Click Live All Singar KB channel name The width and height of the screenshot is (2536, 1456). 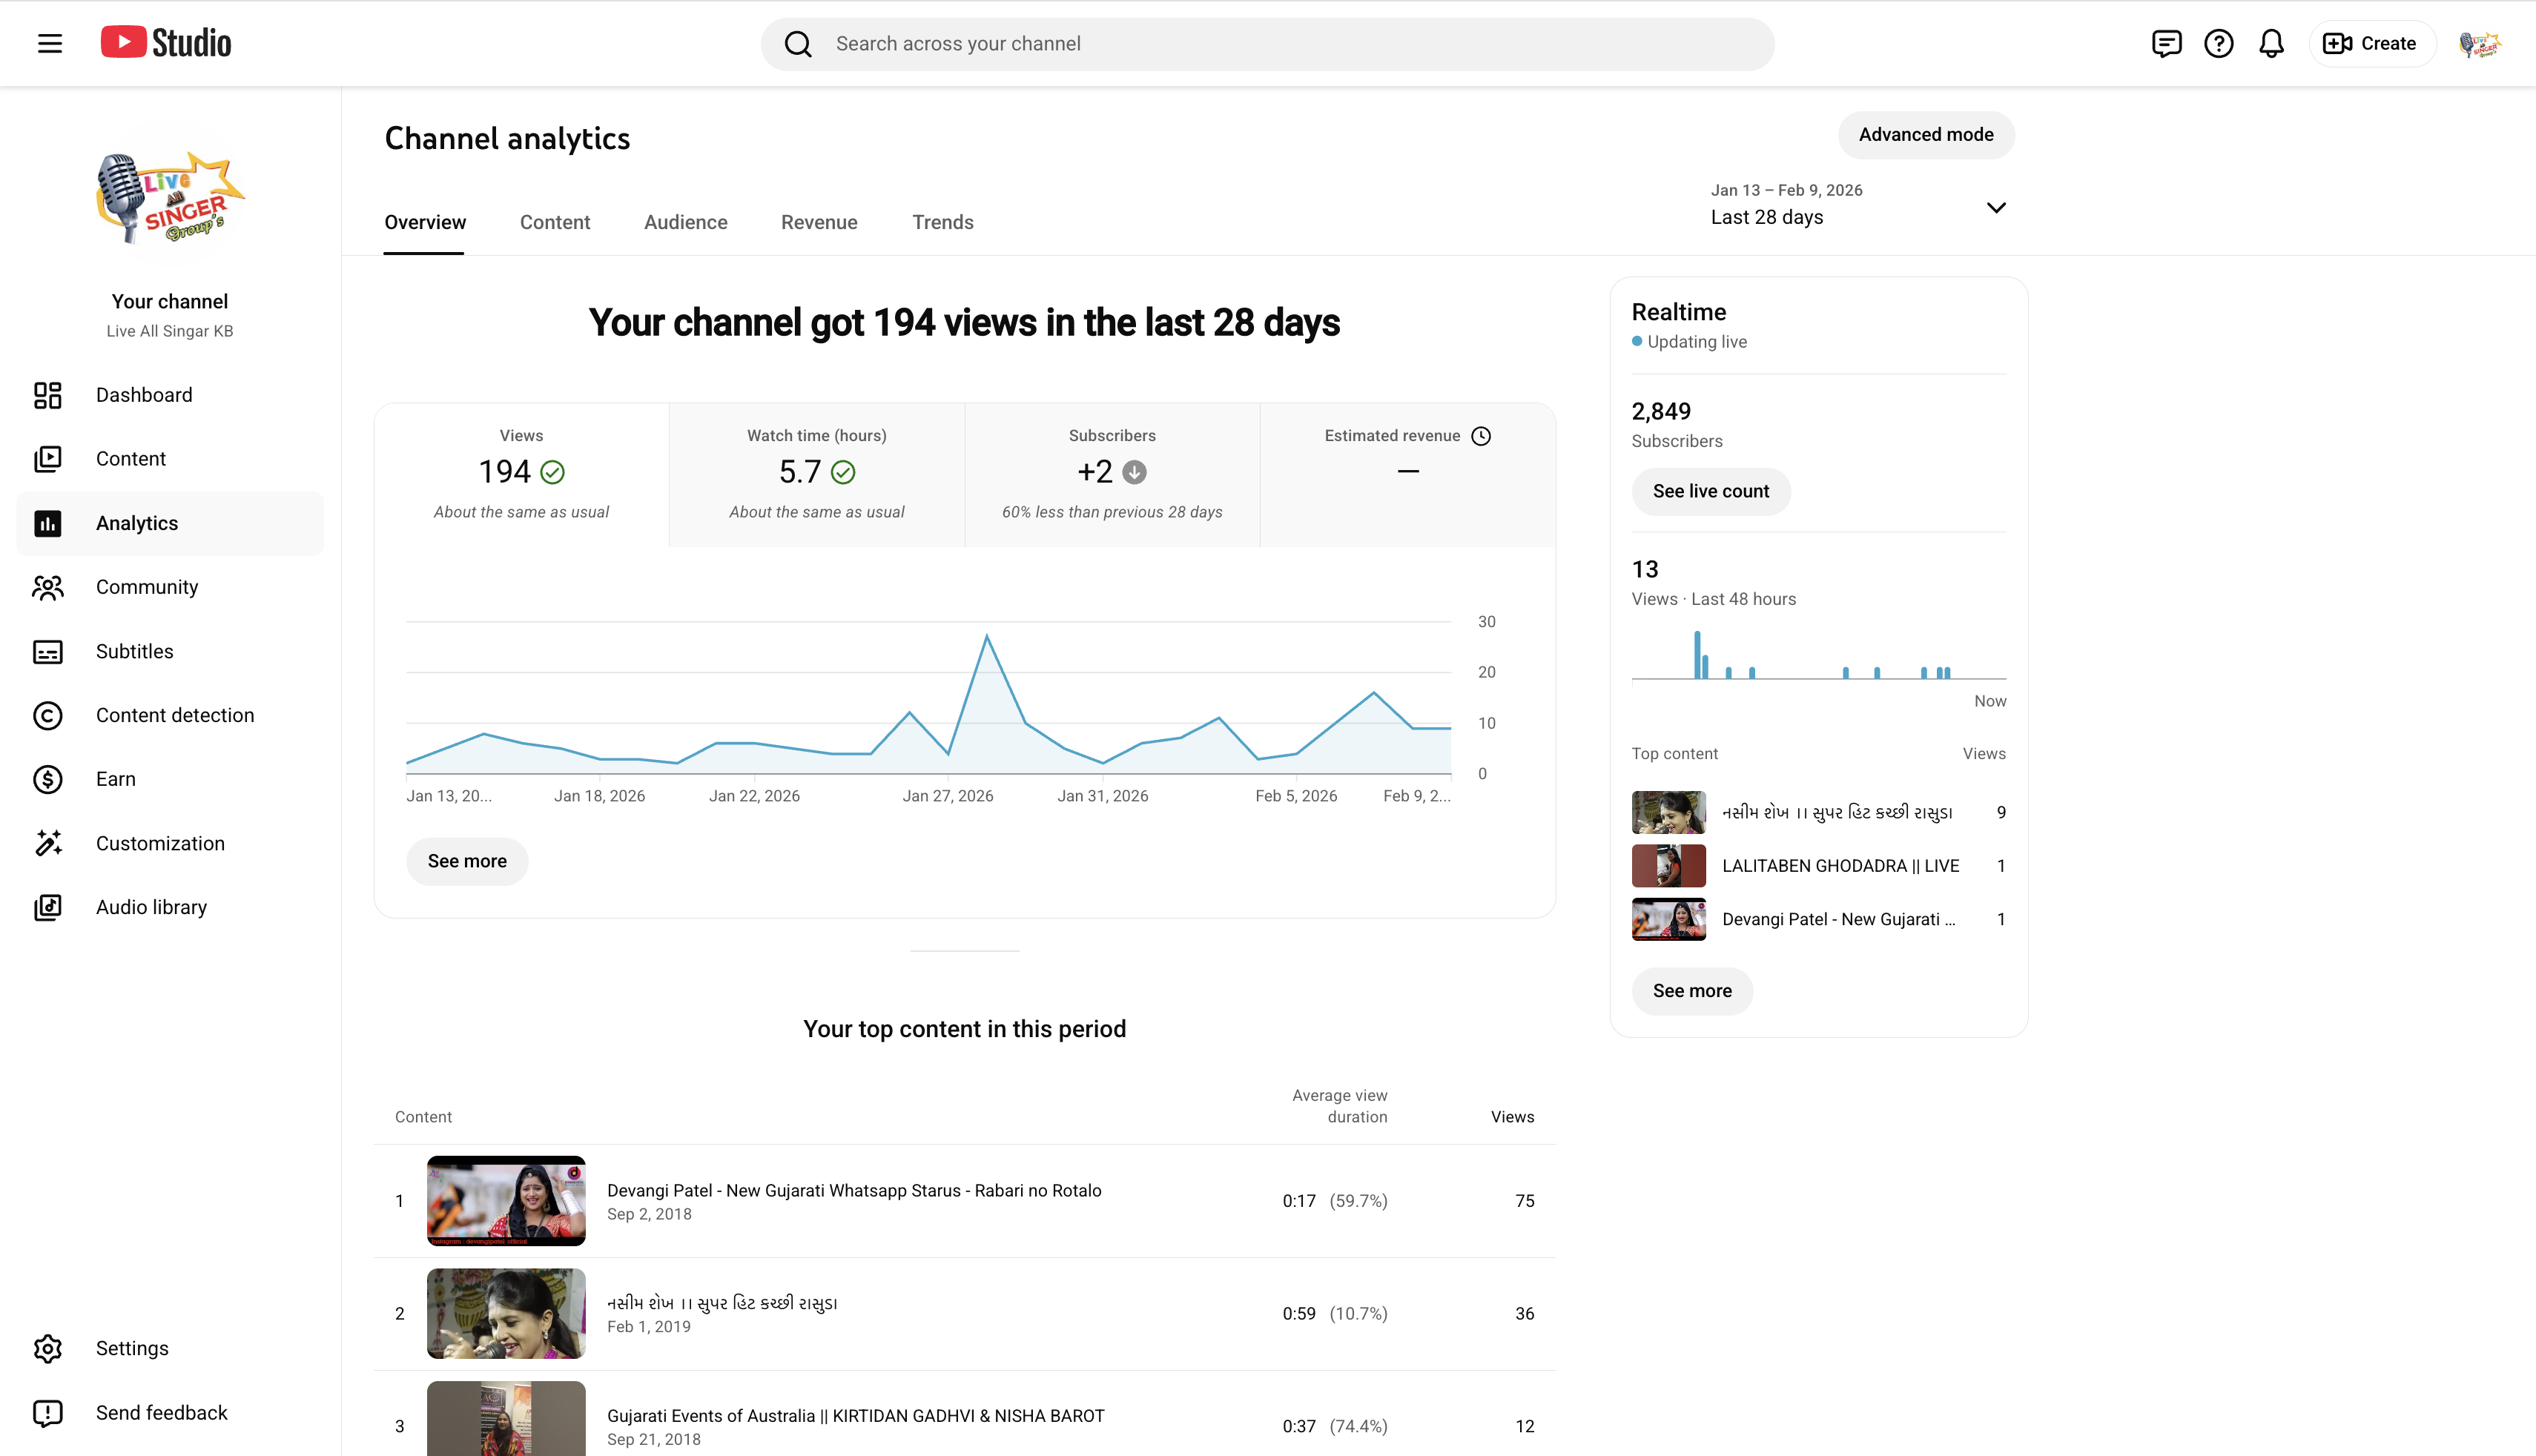click(170, 331)
